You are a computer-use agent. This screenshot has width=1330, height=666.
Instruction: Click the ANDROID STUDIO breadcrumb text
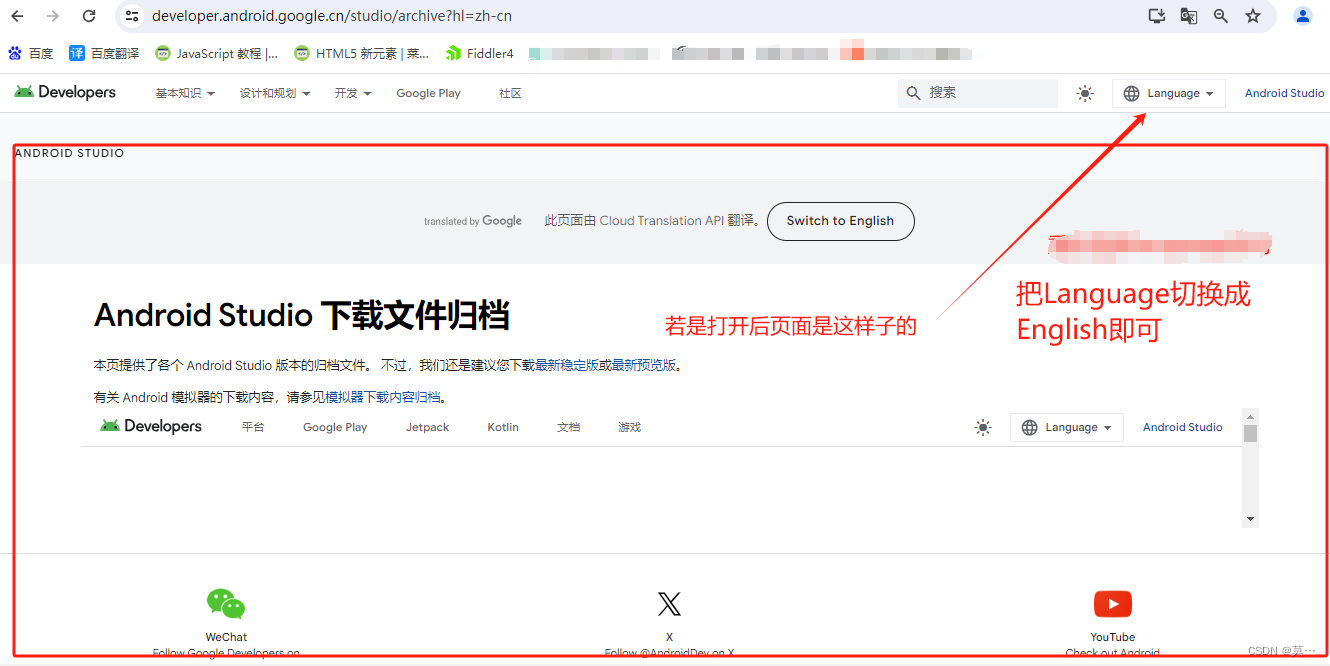click(x=69, y=153)
